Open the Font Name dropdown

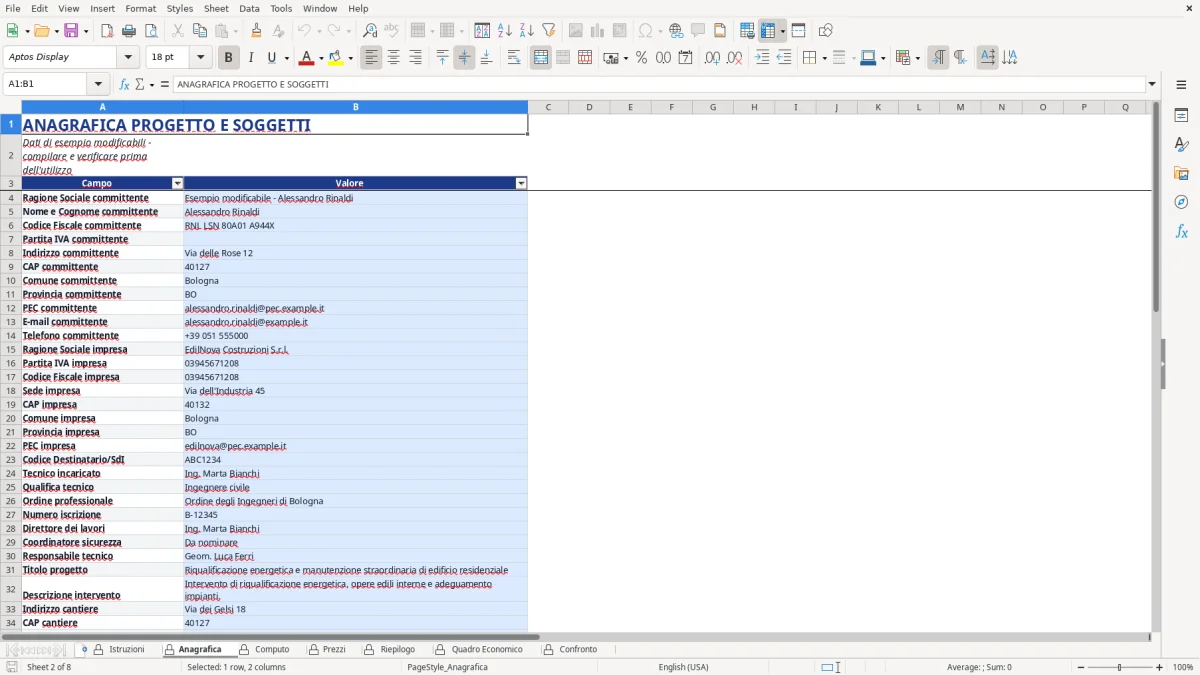pyautogui.click(x=127, y=58)
